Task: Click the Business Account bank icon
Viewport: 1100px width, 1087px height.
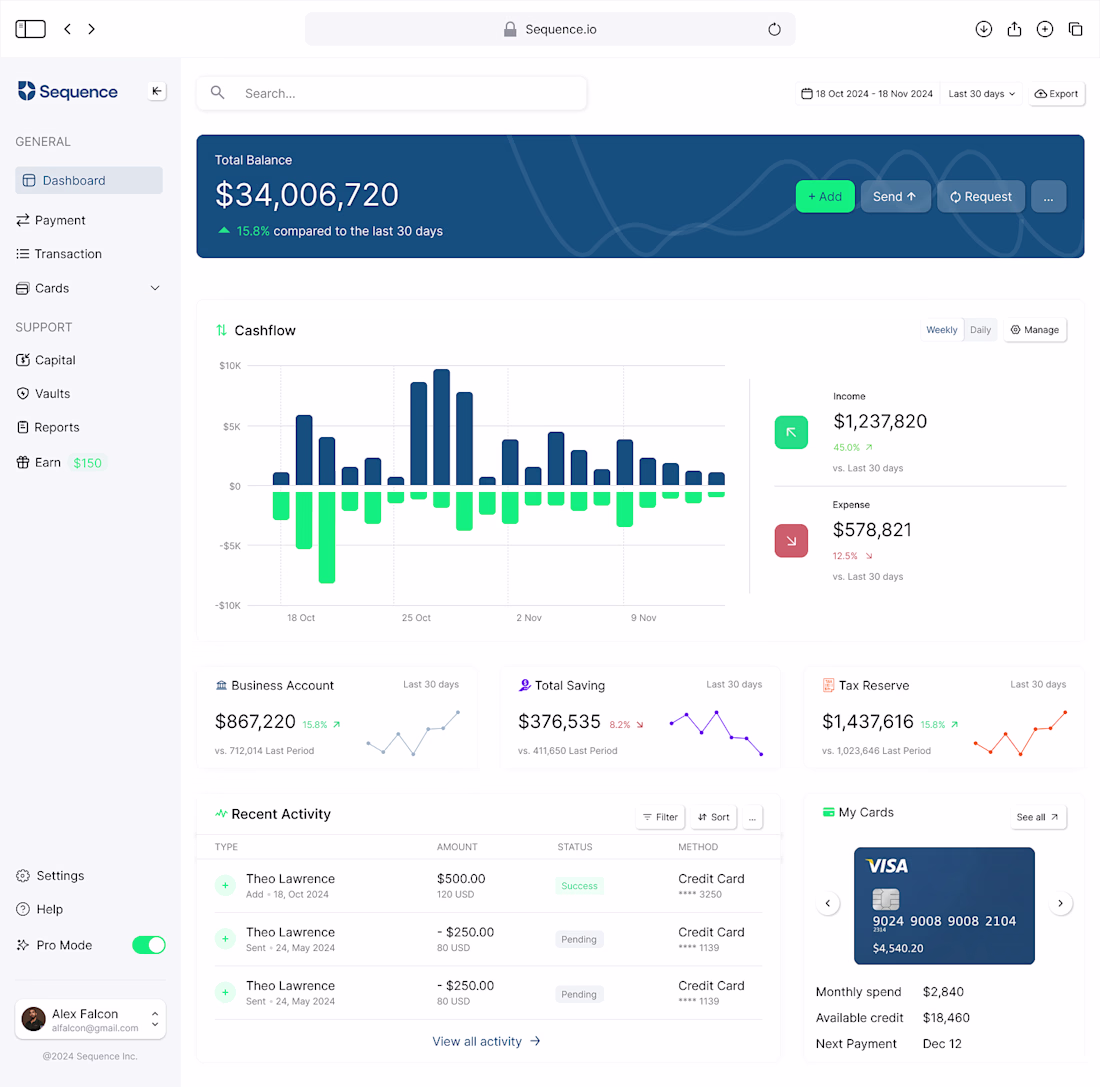Action: pyautogui.click(x=221, y=685)
